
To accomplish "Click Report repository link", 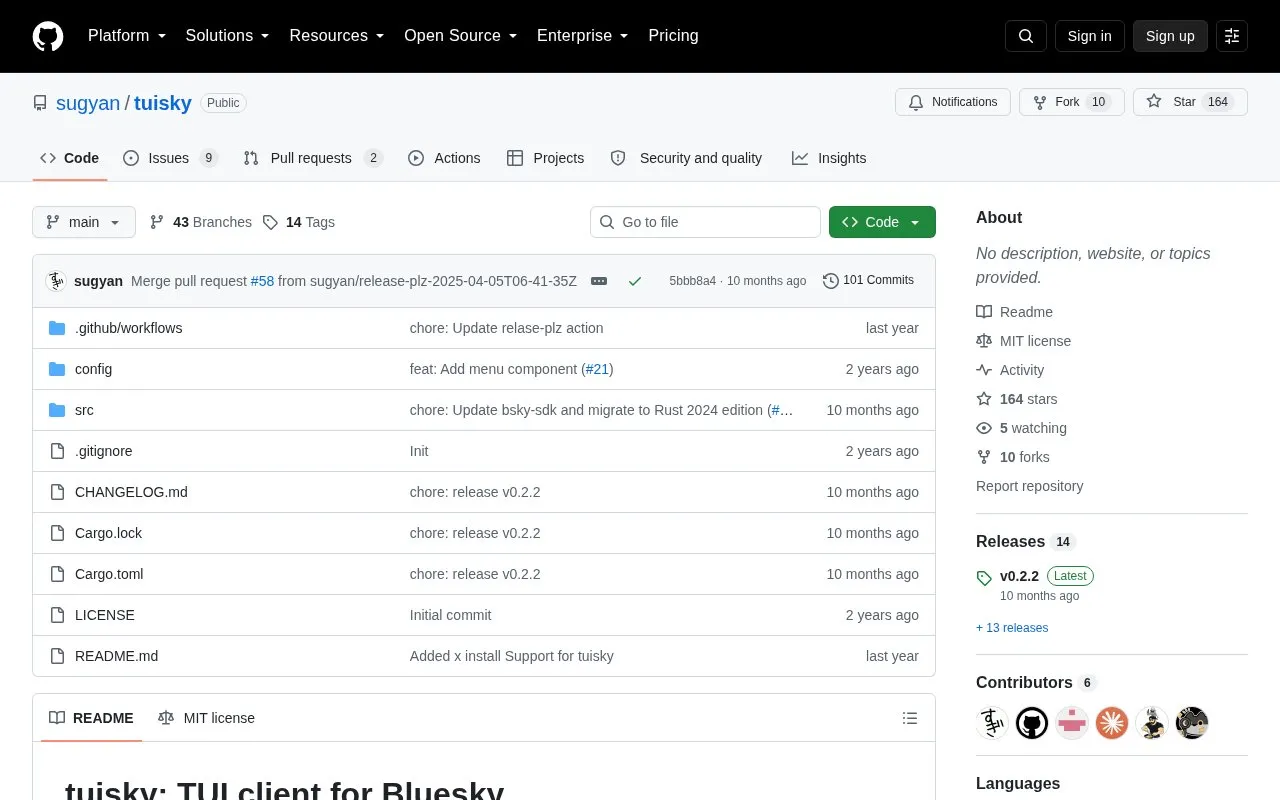I will pyautogui.click(x=1029, y=486).
